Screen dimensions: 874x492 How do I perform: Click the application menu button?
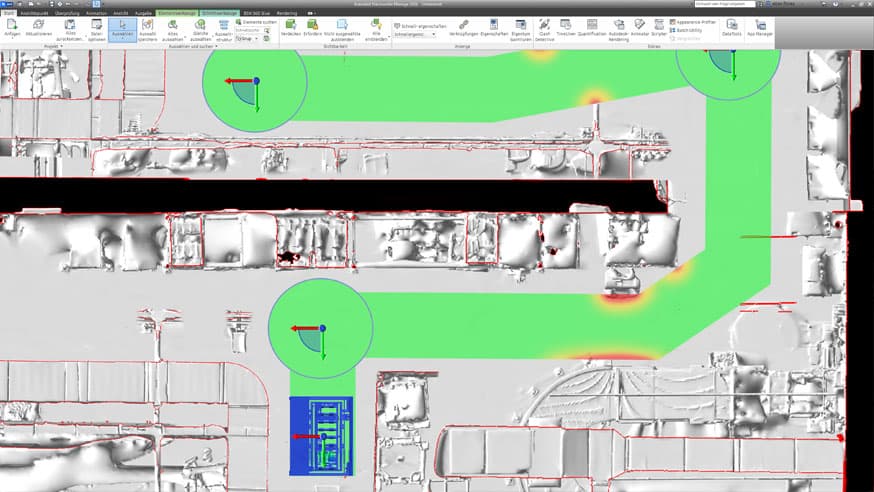(6, 3)
